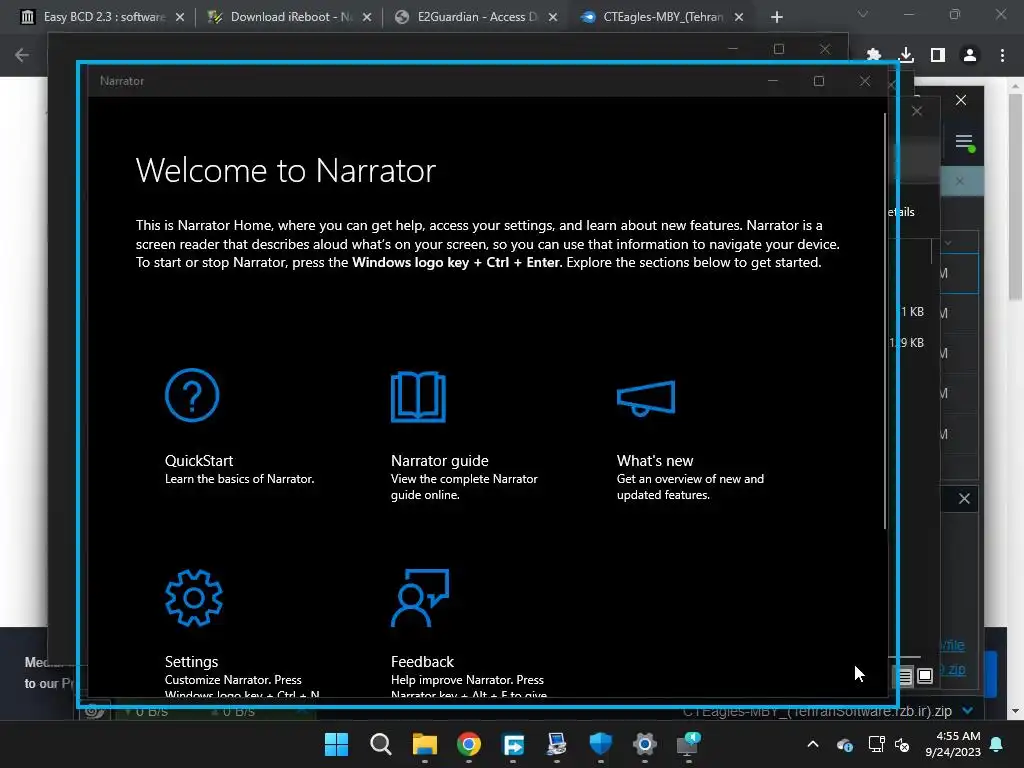Open the Narrator guide link text
1024x768 pixels.
(x=440, y=460)
